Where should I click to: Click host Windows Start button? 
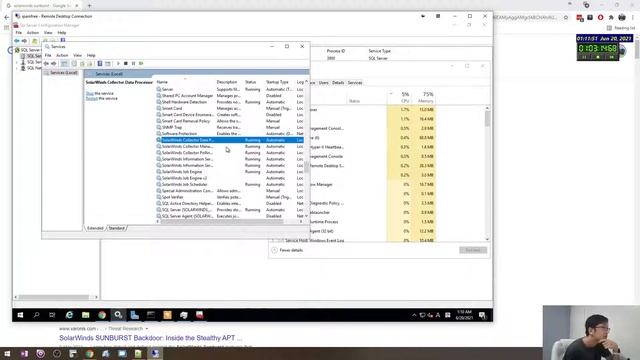click(7, 353)
